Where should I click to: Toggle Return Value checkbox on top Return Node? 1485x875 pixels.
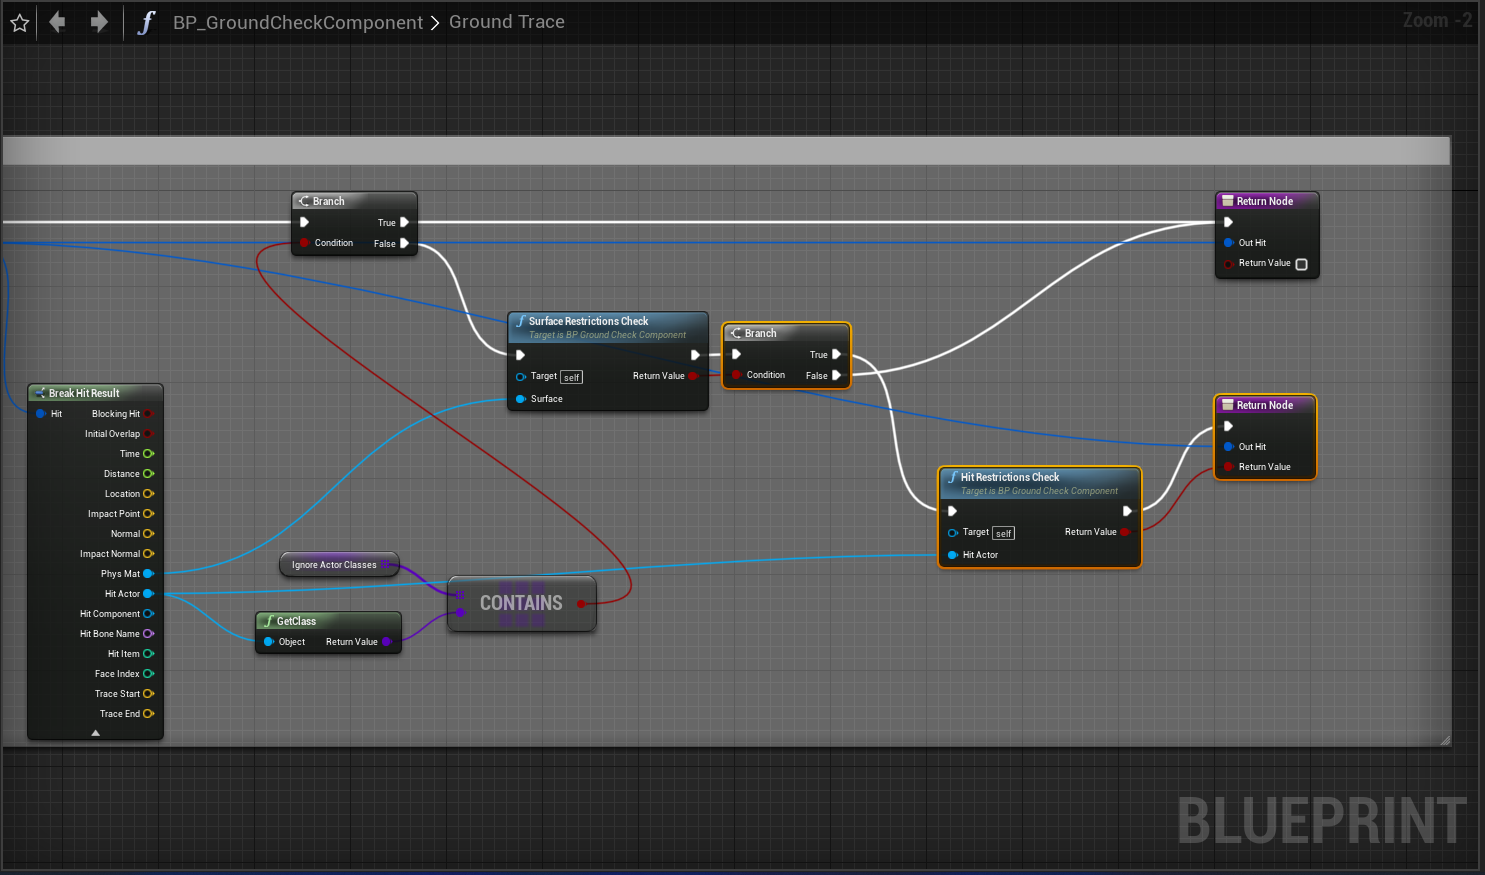tap(1301, 264)
